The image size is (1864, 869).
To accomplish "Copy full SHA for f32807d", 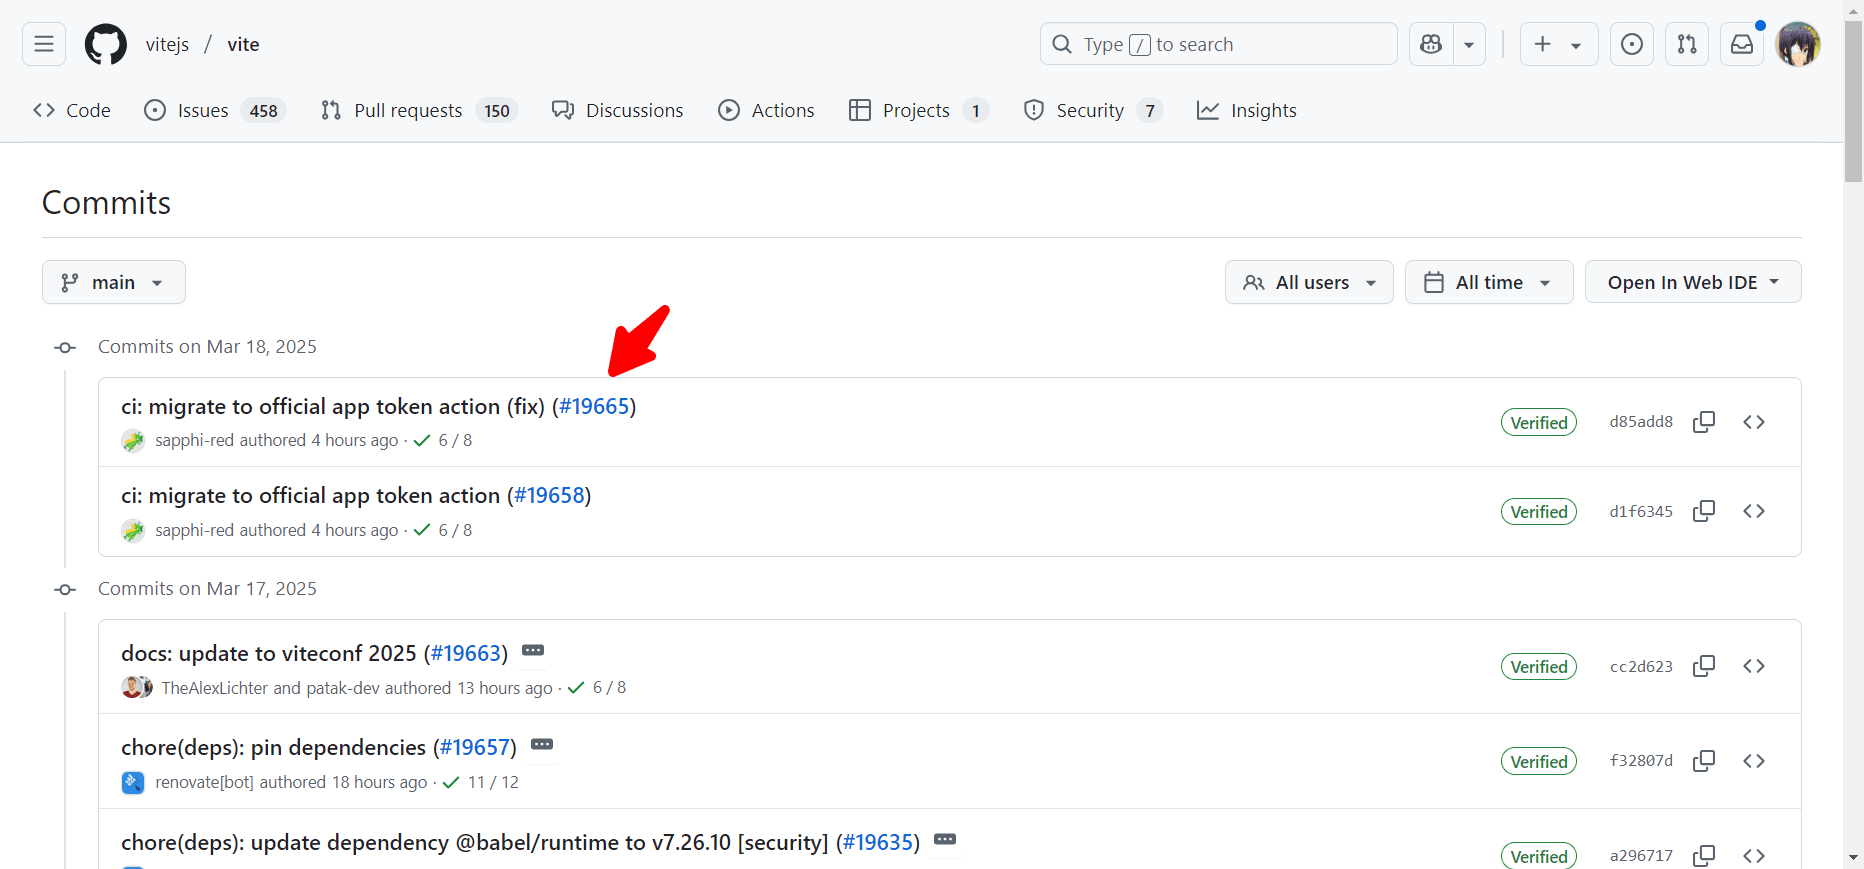I will pyautogui.click(x=1704, y=761).
